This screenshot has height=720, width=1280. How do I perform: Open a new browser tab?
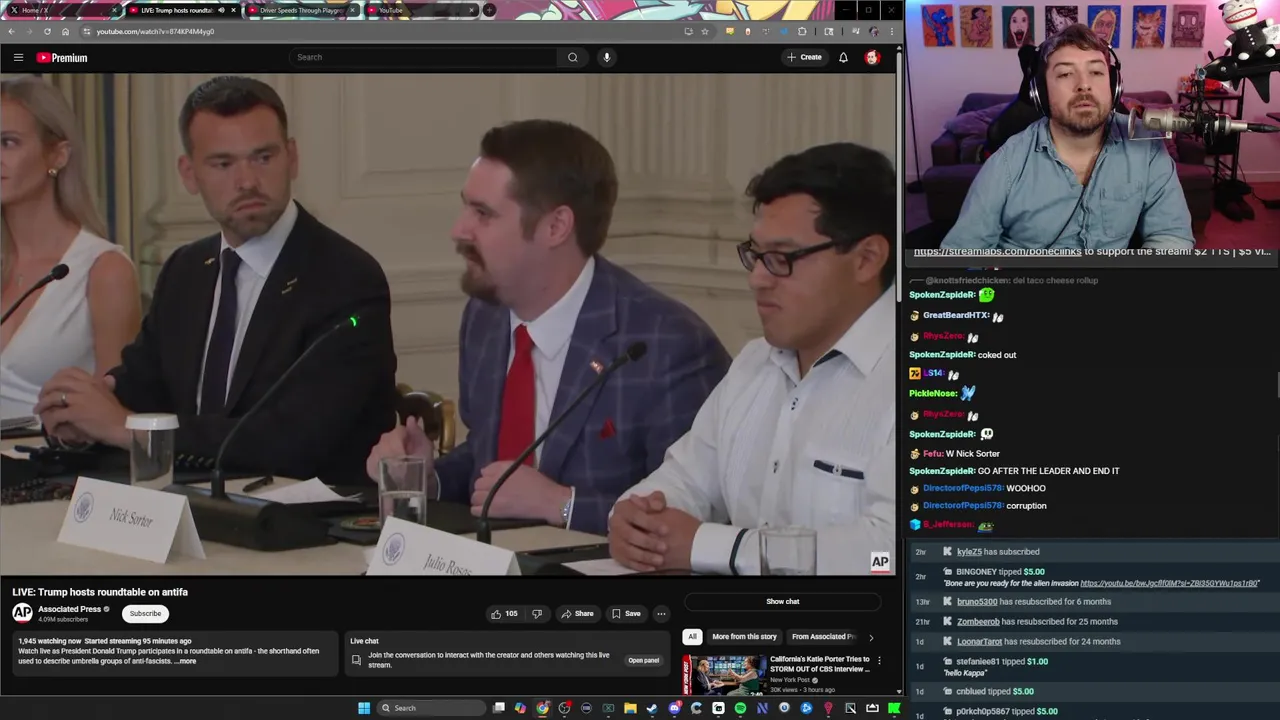[x=489, y=10]
